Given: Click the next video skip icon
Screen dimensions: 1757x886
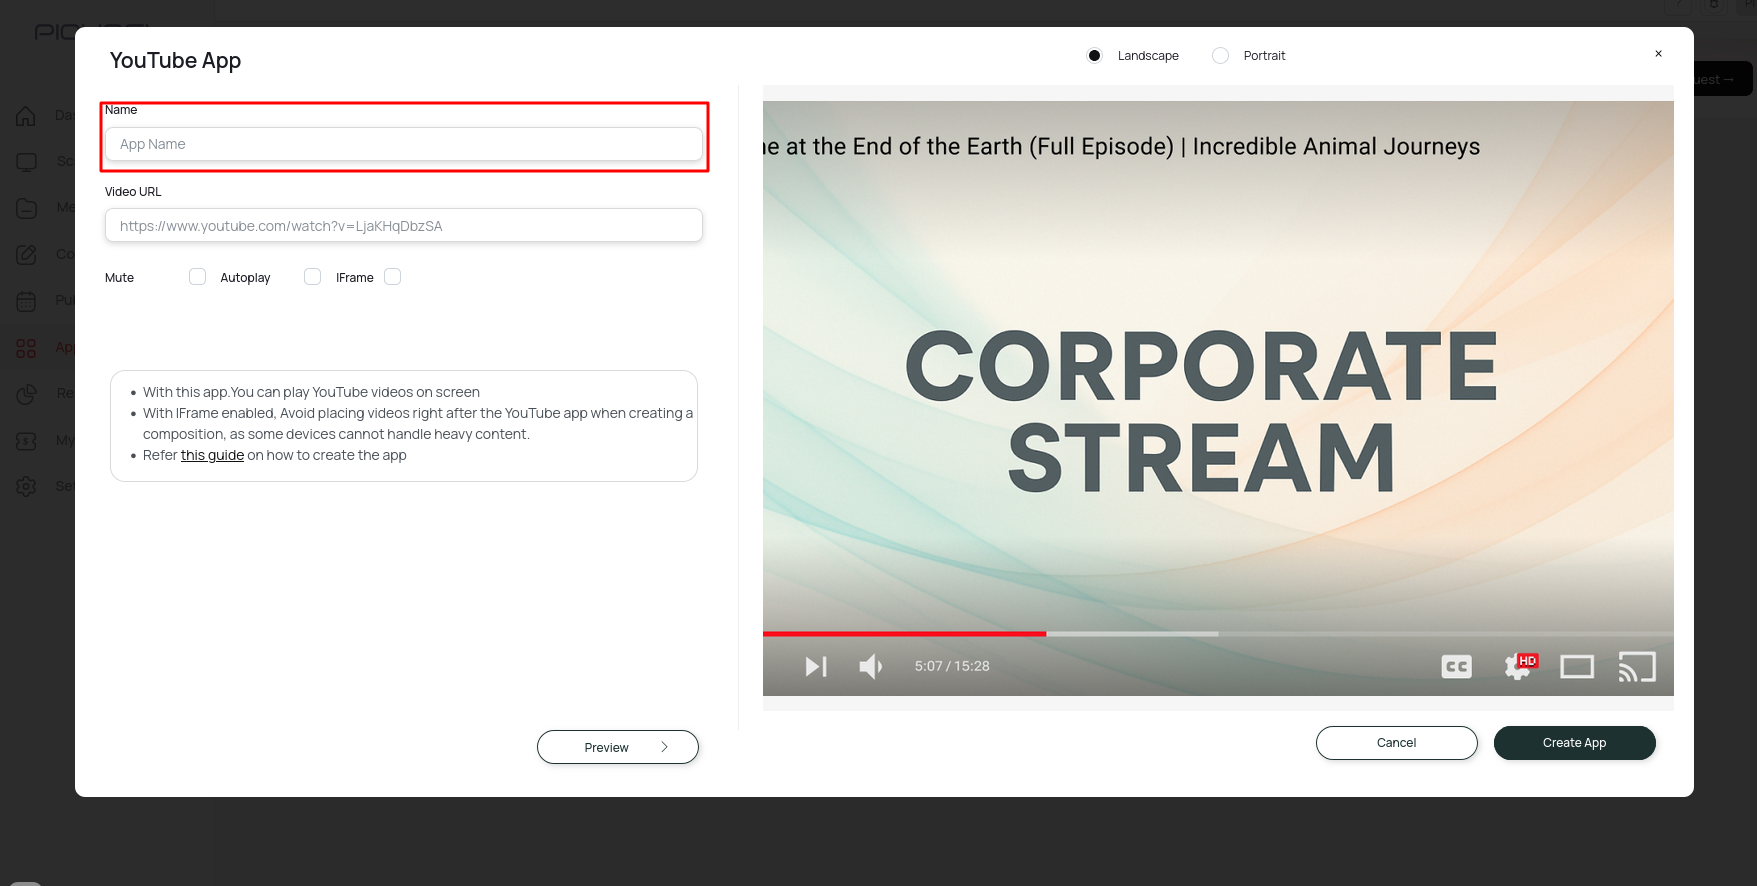Looking at the screenshot, I should pyautogui.click(x=816, y=666).
